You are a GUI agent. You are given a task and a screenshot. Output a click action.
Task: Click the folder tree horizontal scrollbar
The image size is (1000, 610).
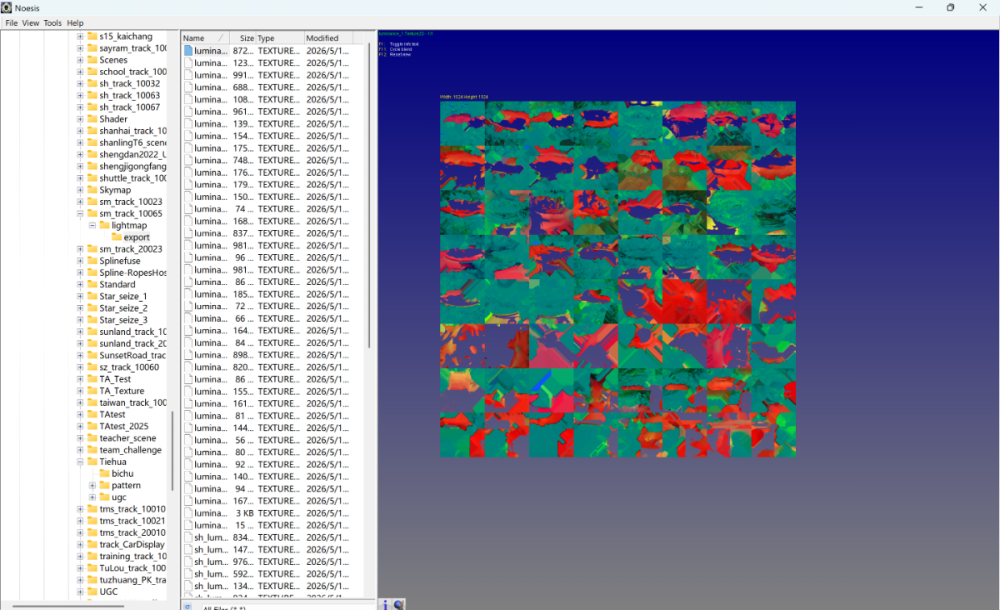click(x=68, y=606)
